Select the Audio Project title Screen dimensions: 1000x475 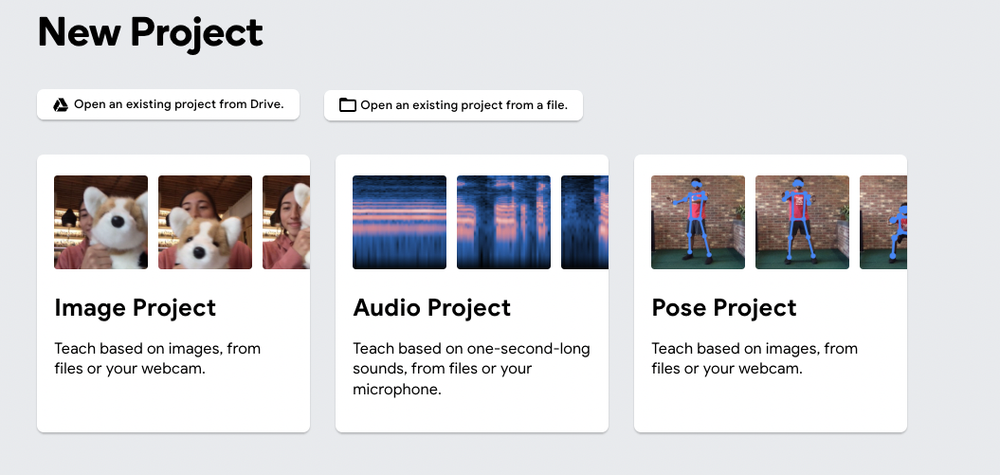point(432,307)
